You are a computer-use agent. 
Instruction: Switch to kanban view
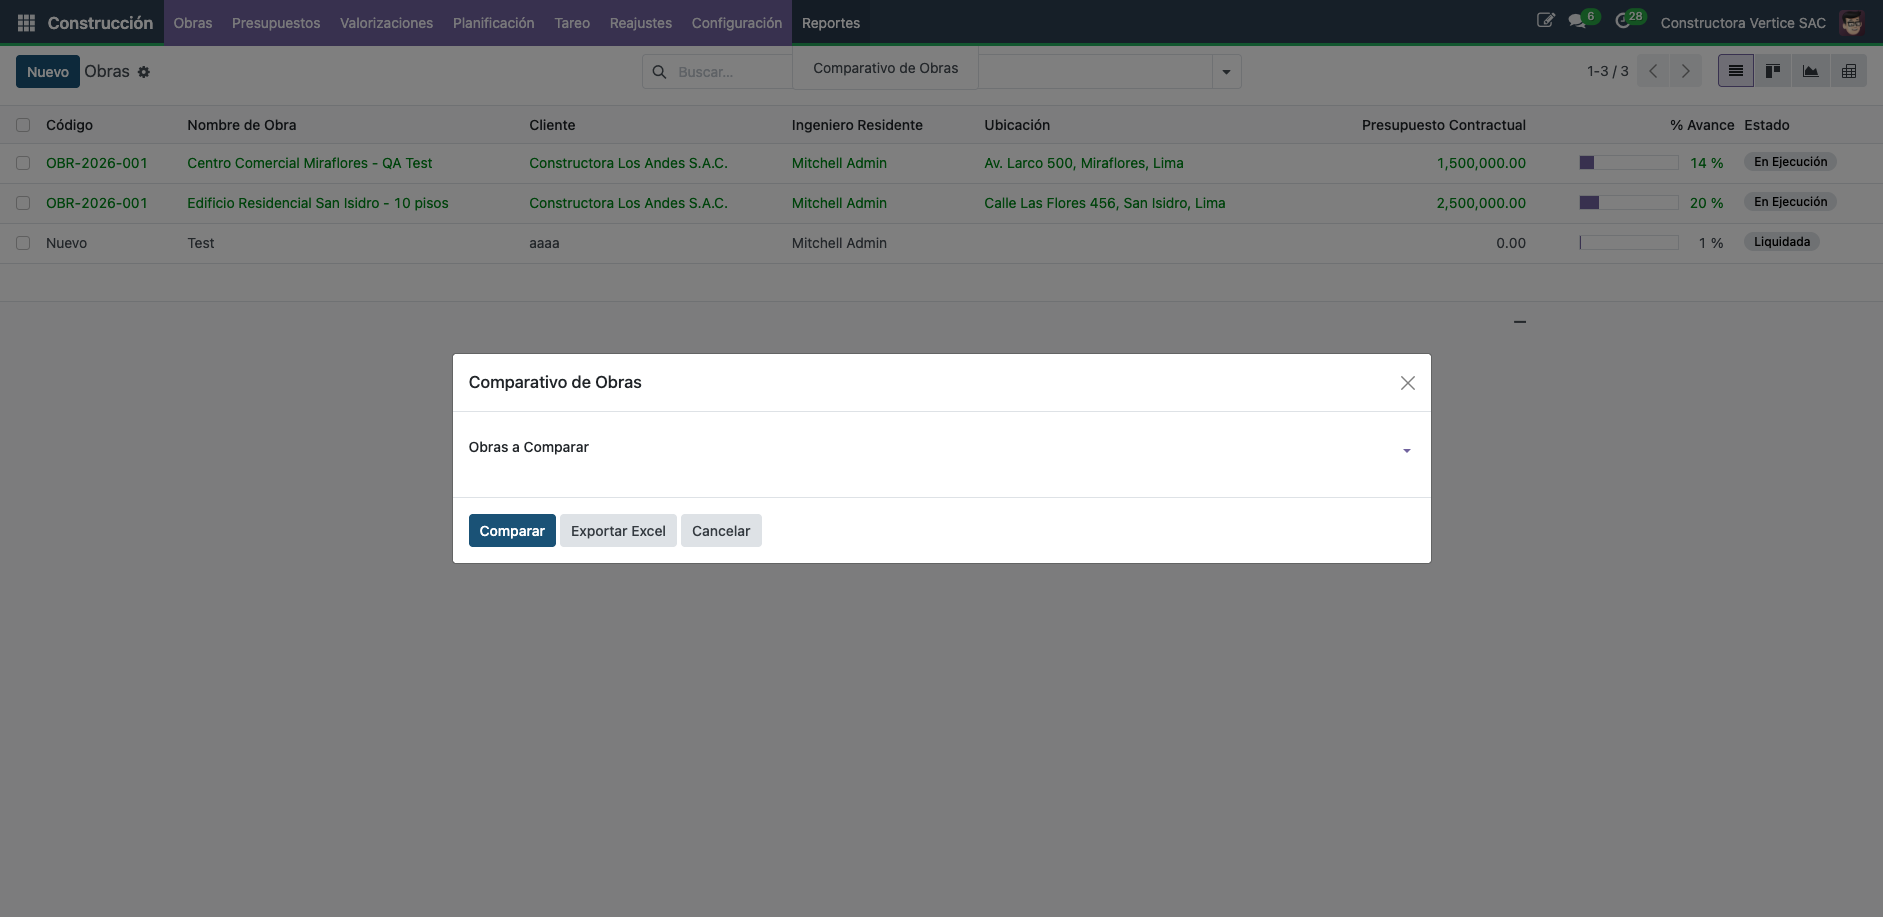tap(1773, 71)
